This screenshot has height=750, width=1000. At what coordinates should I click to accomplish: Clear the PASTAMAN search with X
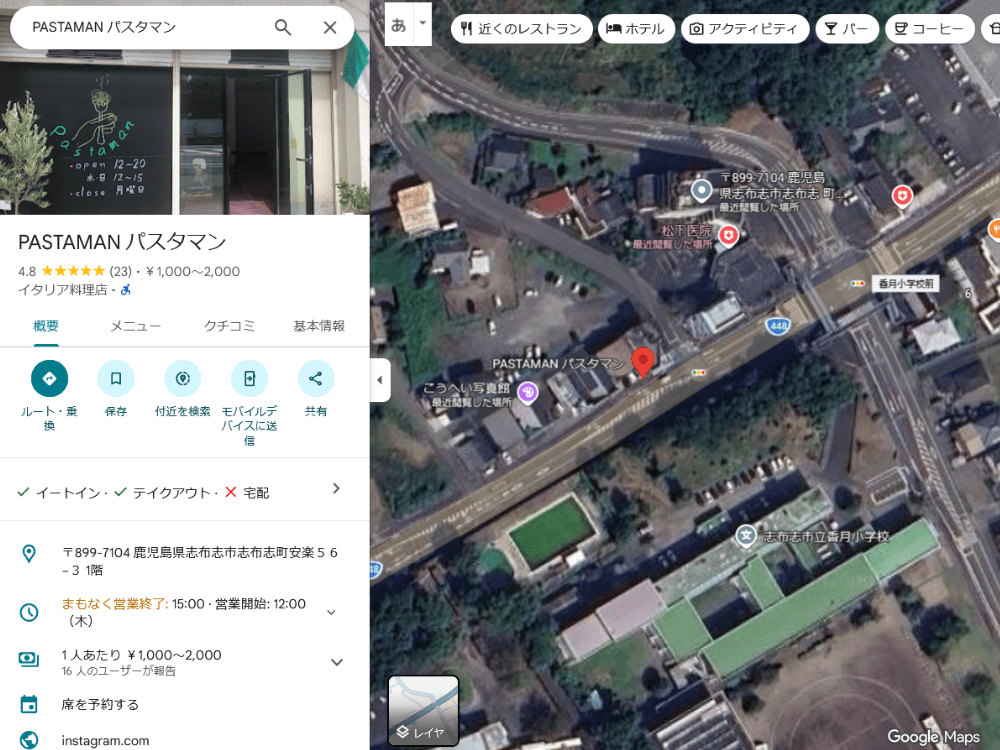pyautogui.click(x=330, y=27)
